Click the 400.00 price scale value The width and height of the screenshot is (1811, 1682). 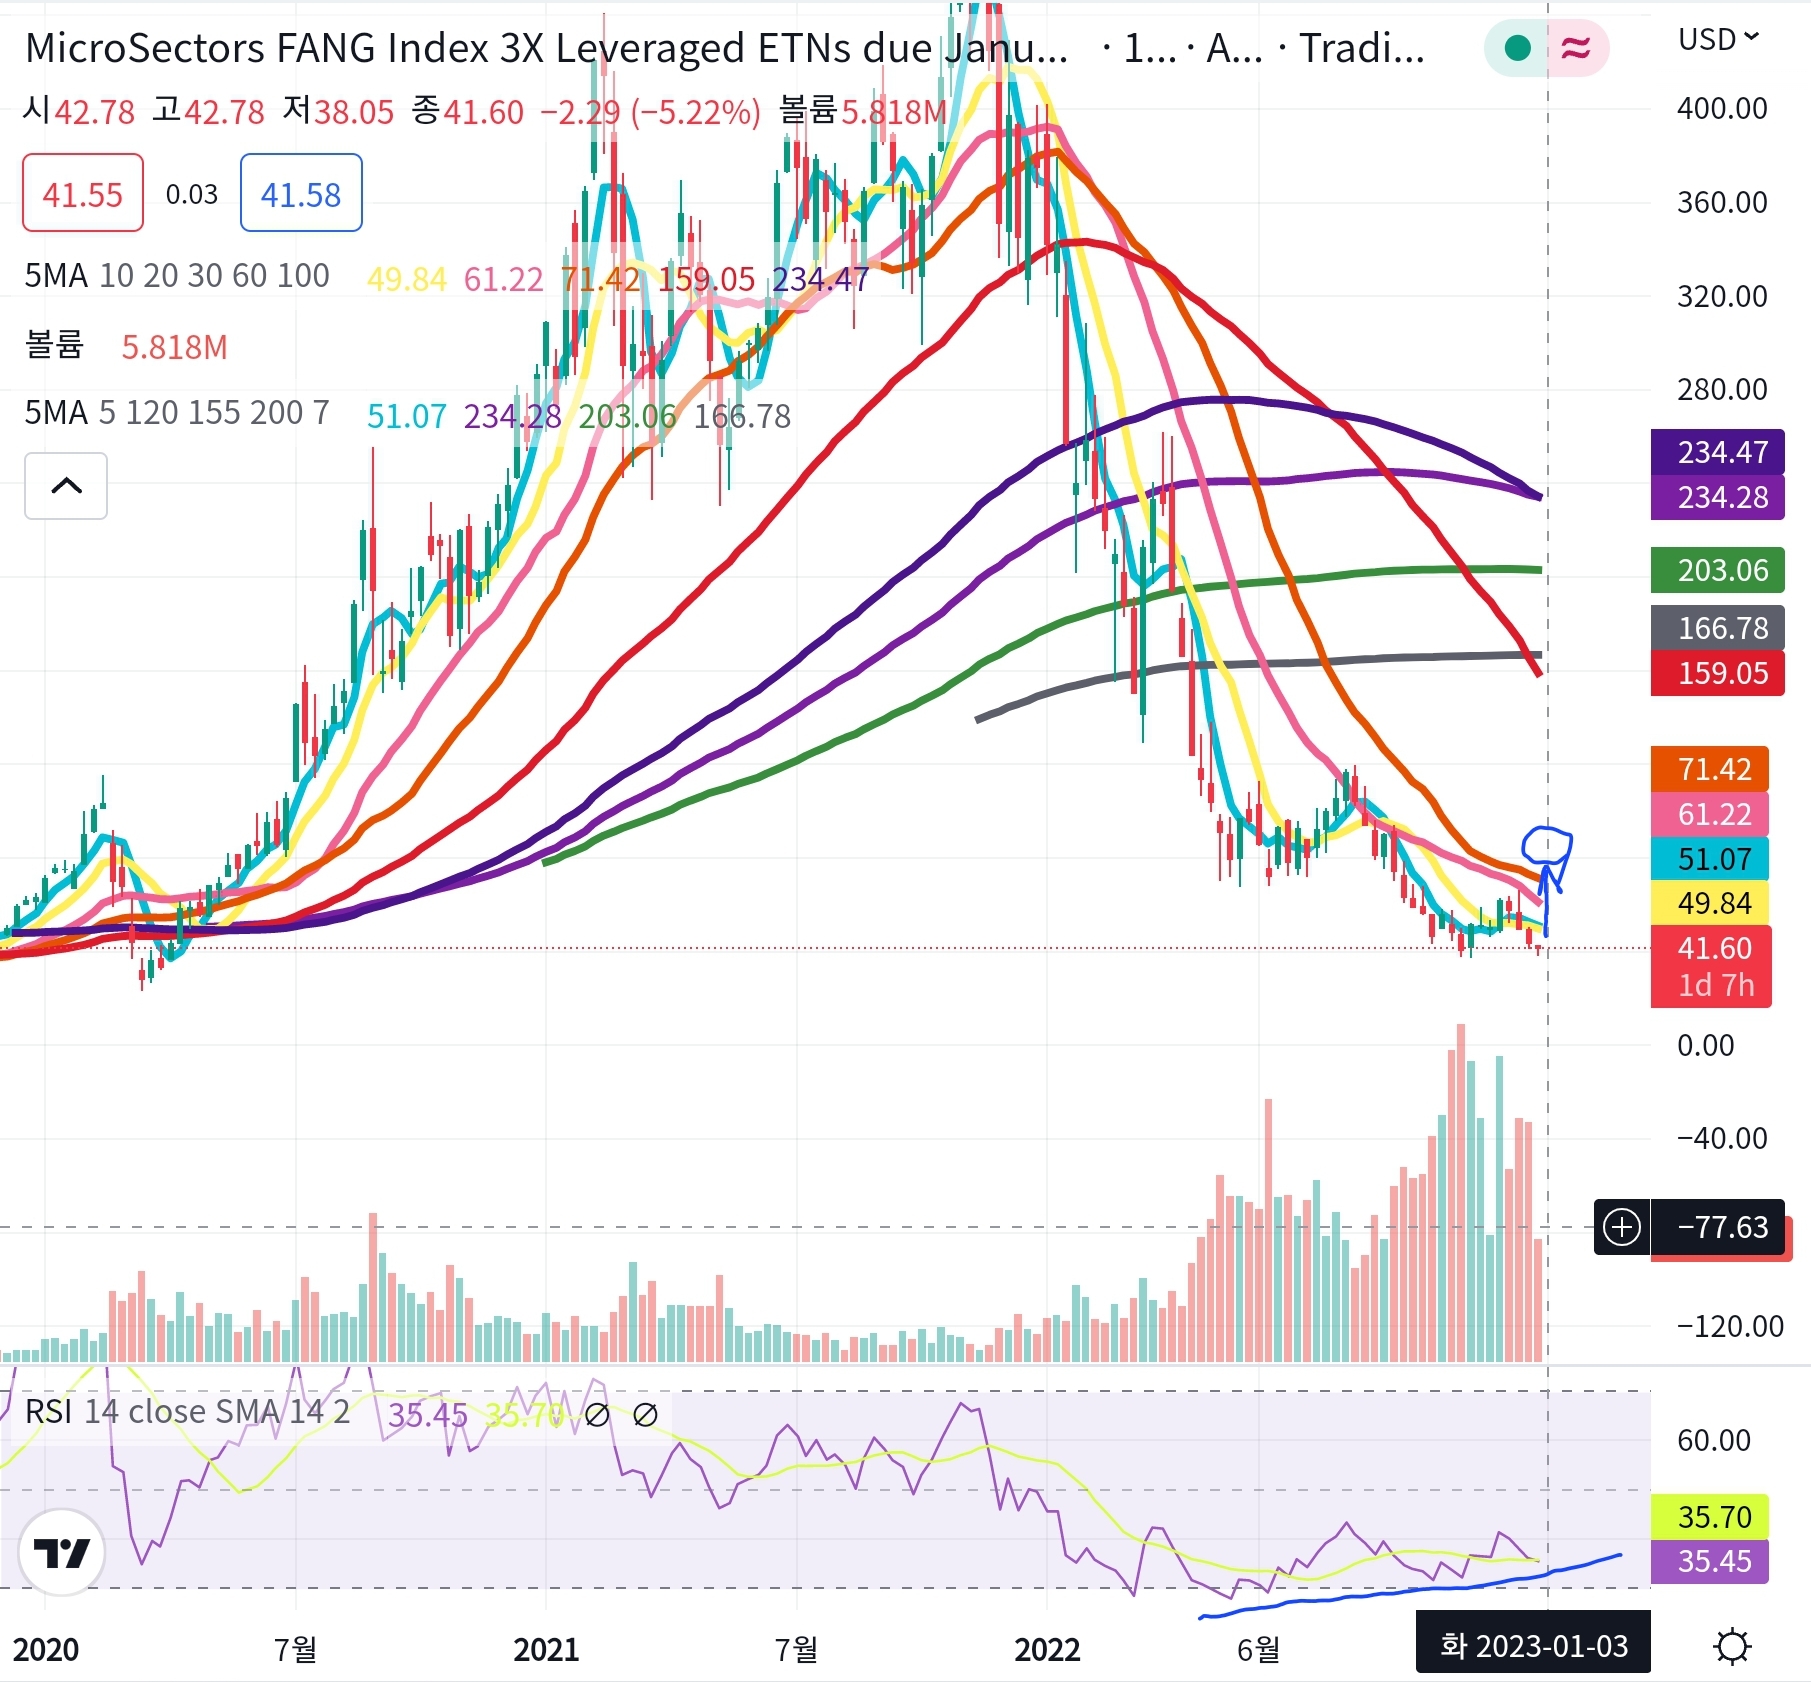pos(1722,108)
